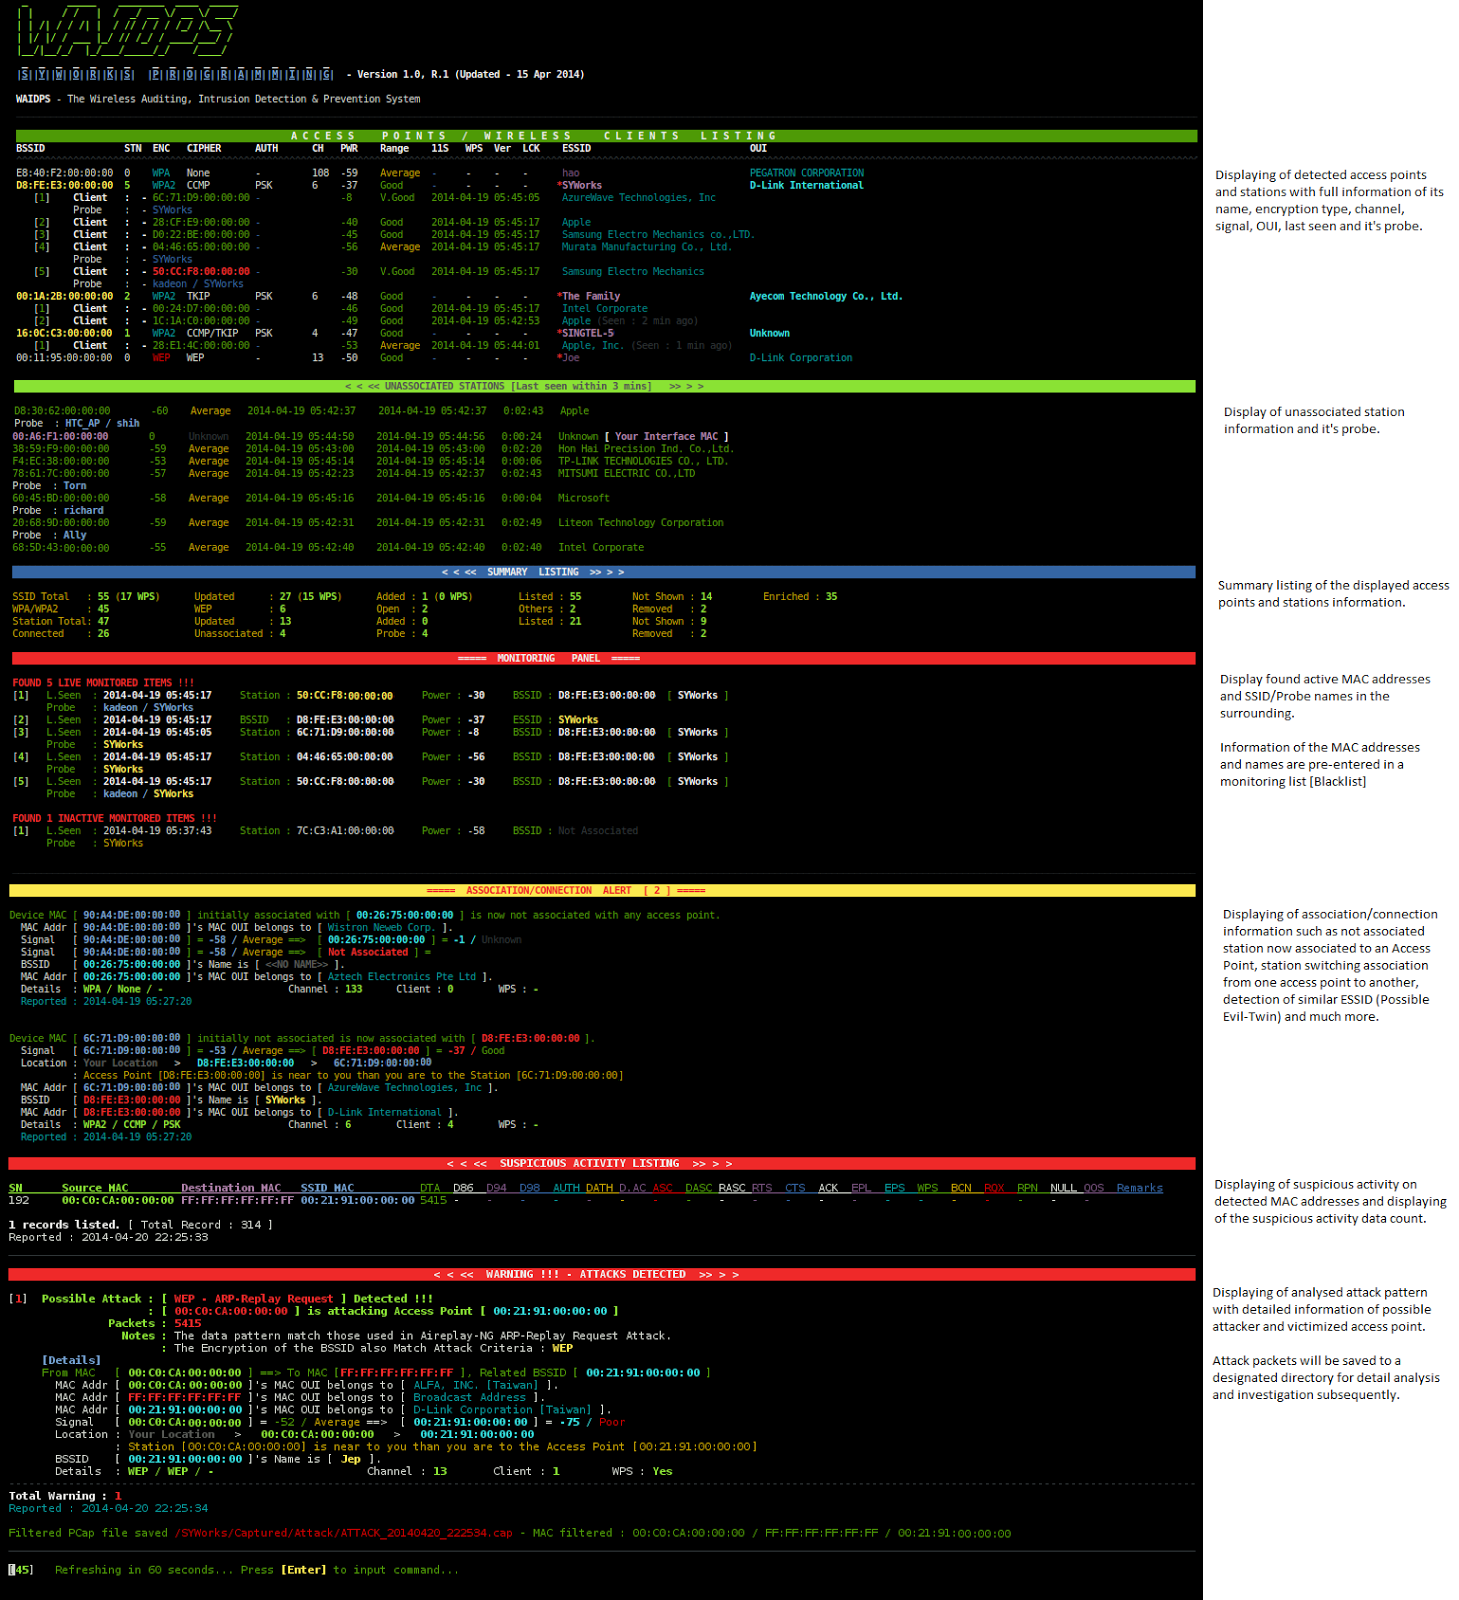
Task: Click the probe name 'HTC_AP / shih'
Action: coord(102,423)
